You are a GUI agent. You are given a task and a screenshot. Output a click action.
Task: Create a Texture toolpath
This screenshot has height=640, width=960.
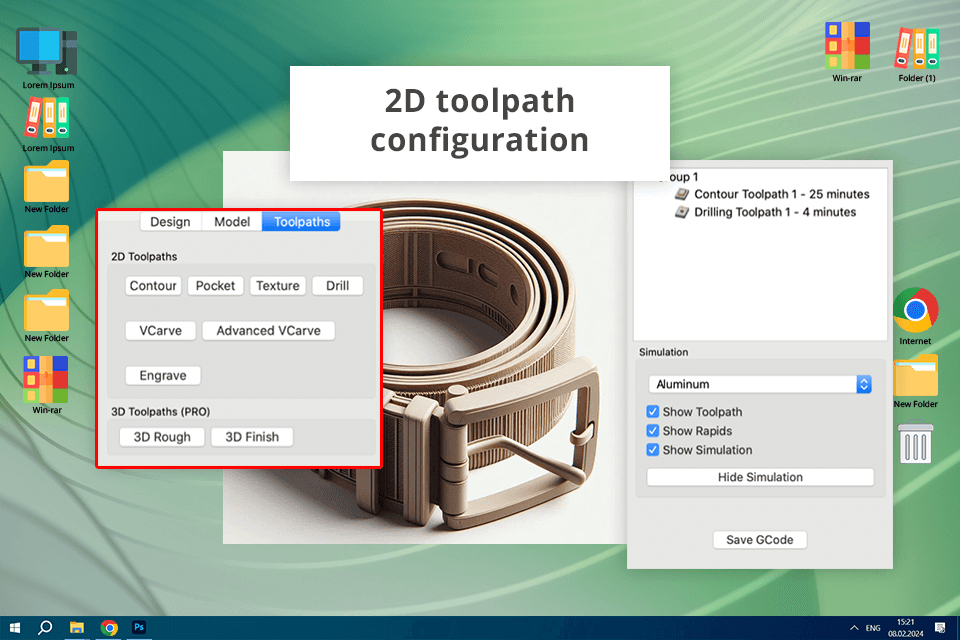tap(278, 286)
